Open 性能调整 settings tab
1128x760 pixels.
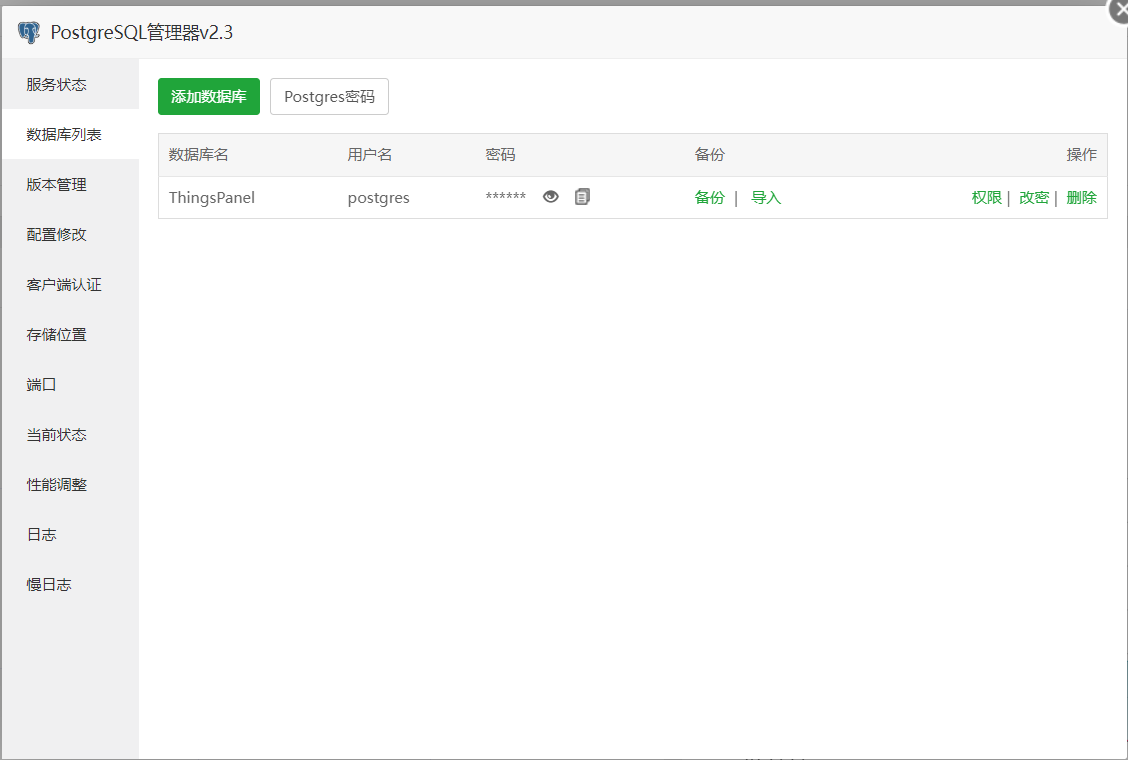70,484
